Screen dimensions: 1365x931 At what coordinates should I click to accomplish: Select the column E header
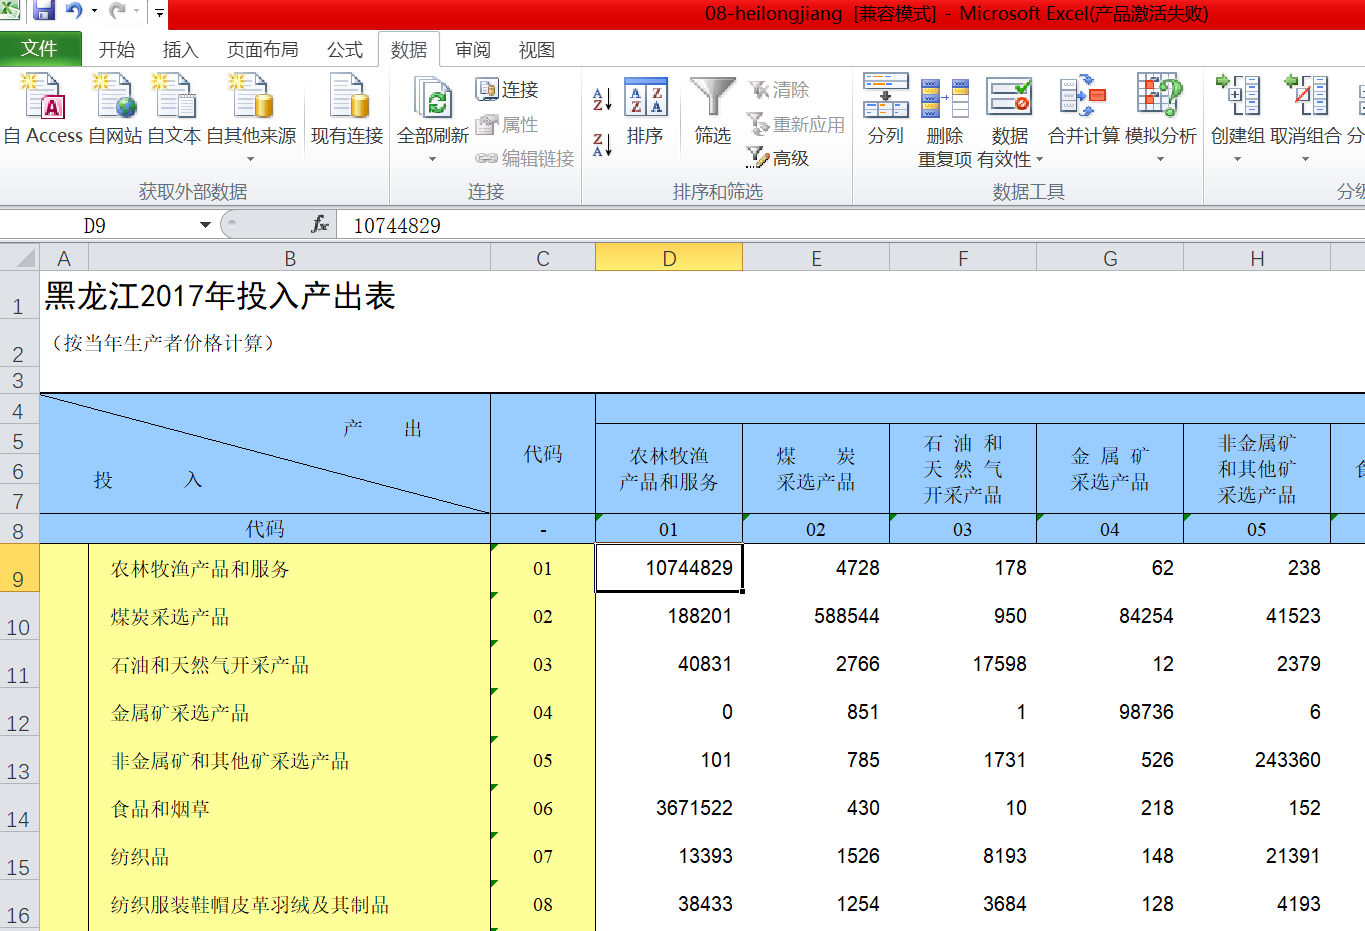[x=816, y=259]
